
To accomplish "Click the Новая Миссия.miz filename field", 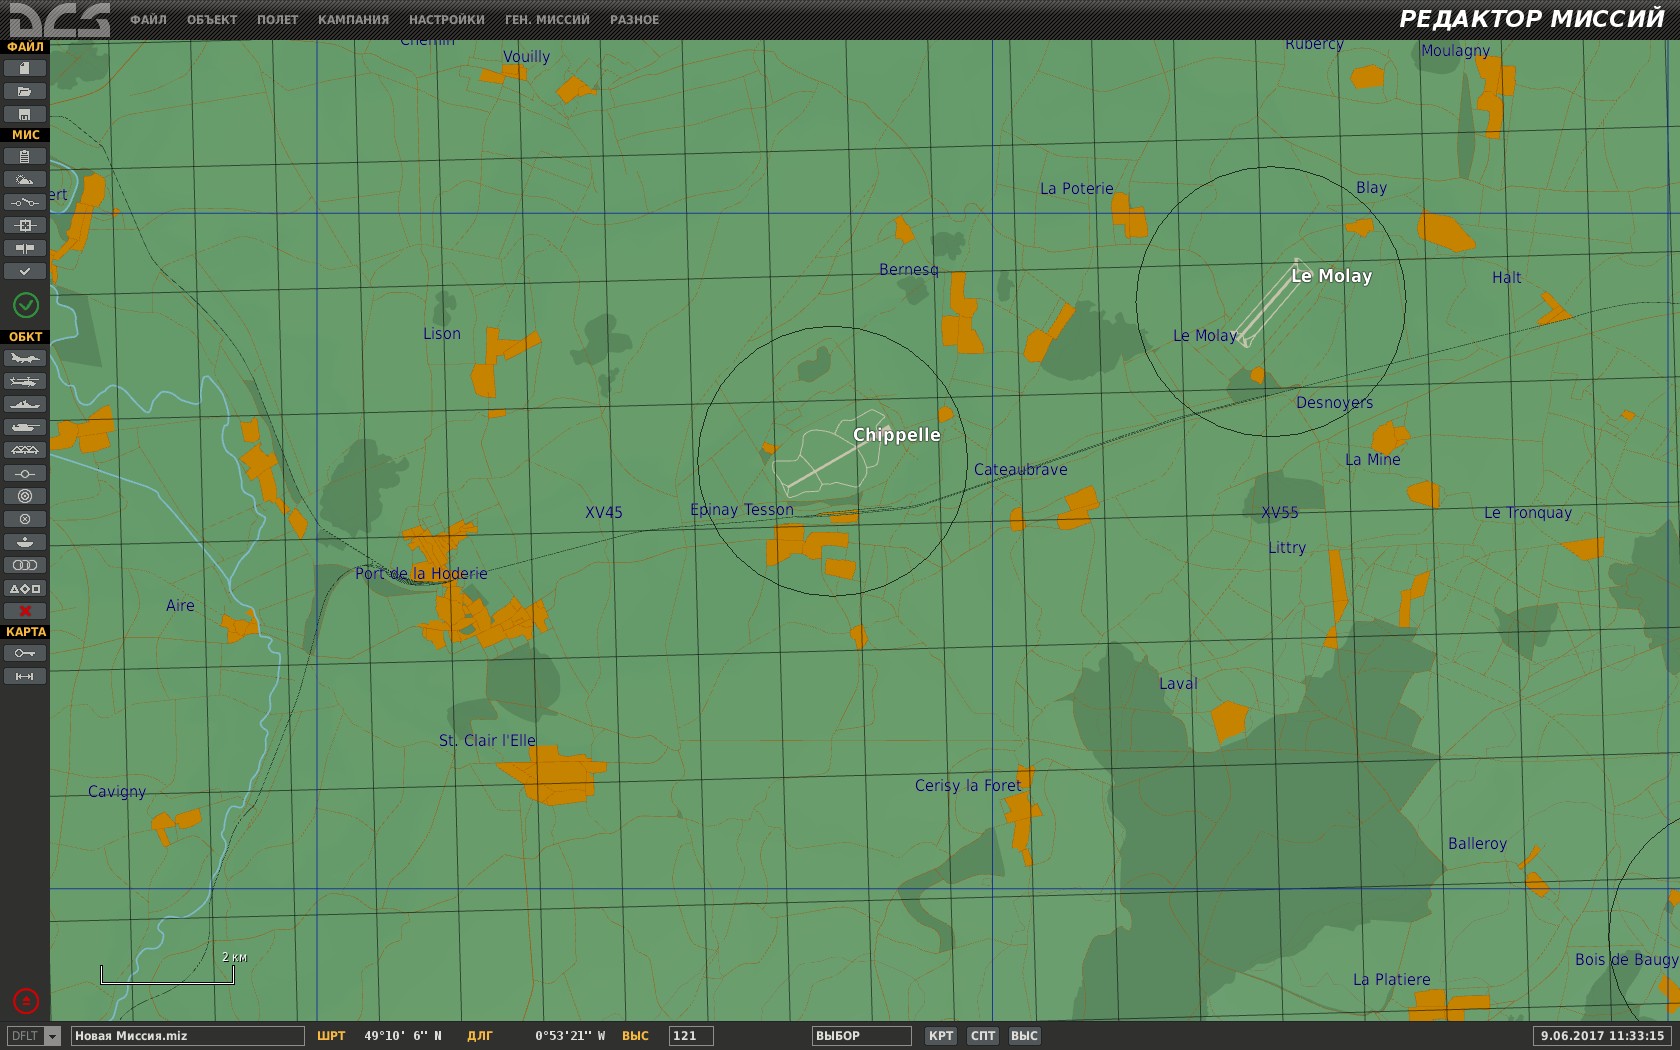I will [187, 1036].
